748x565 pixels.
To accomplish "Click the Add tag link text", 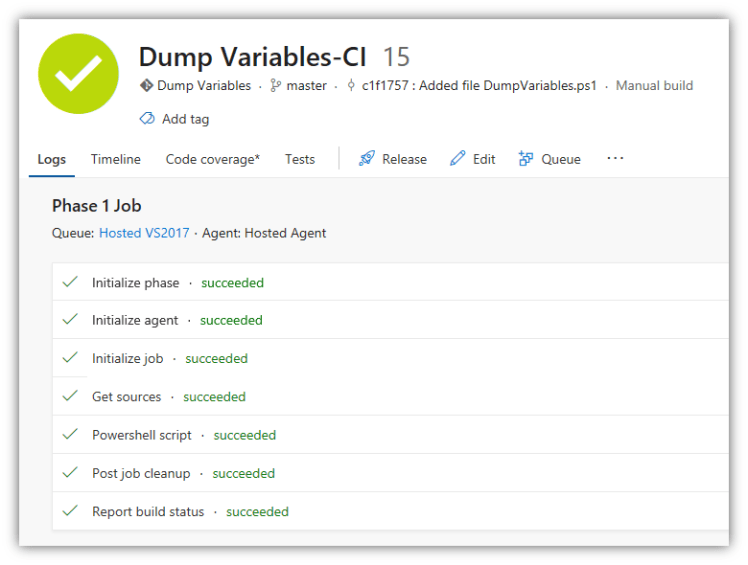I will click(x=185, y=119).
